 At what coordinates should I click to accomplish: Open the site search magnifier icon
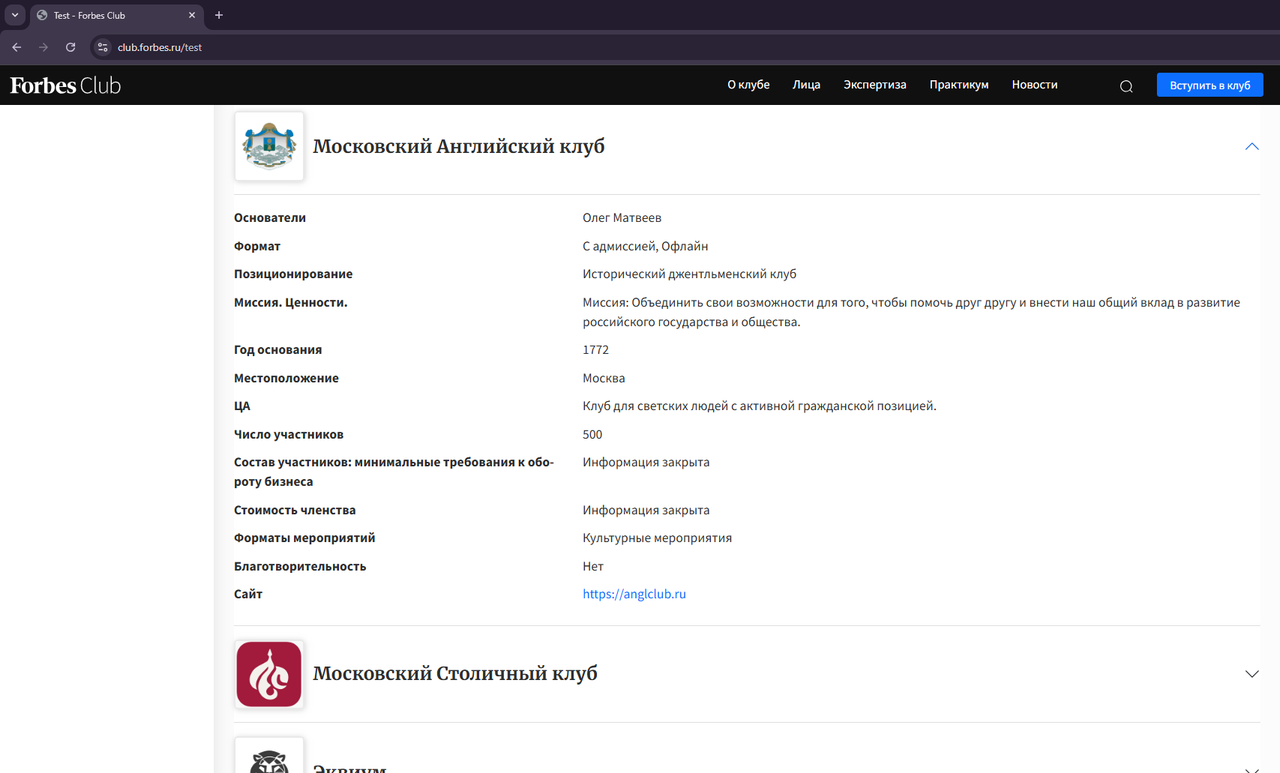pos(1126,86)
